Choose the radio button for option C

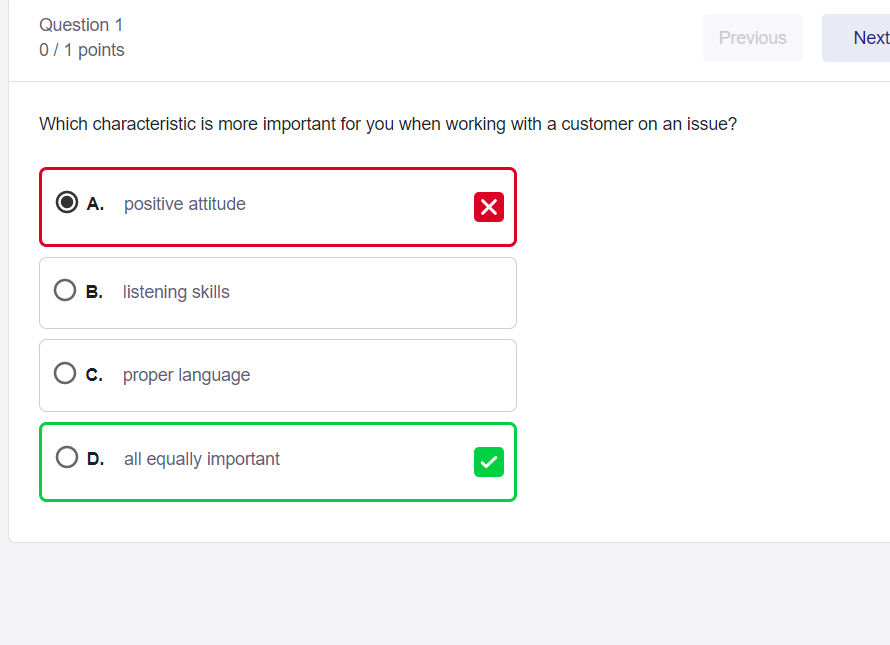(x=65, y=373)
